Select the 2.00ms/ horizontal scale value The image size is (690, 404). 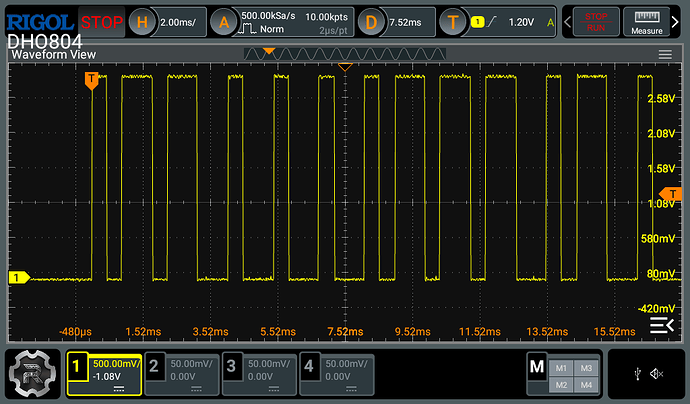pos(178,22)
